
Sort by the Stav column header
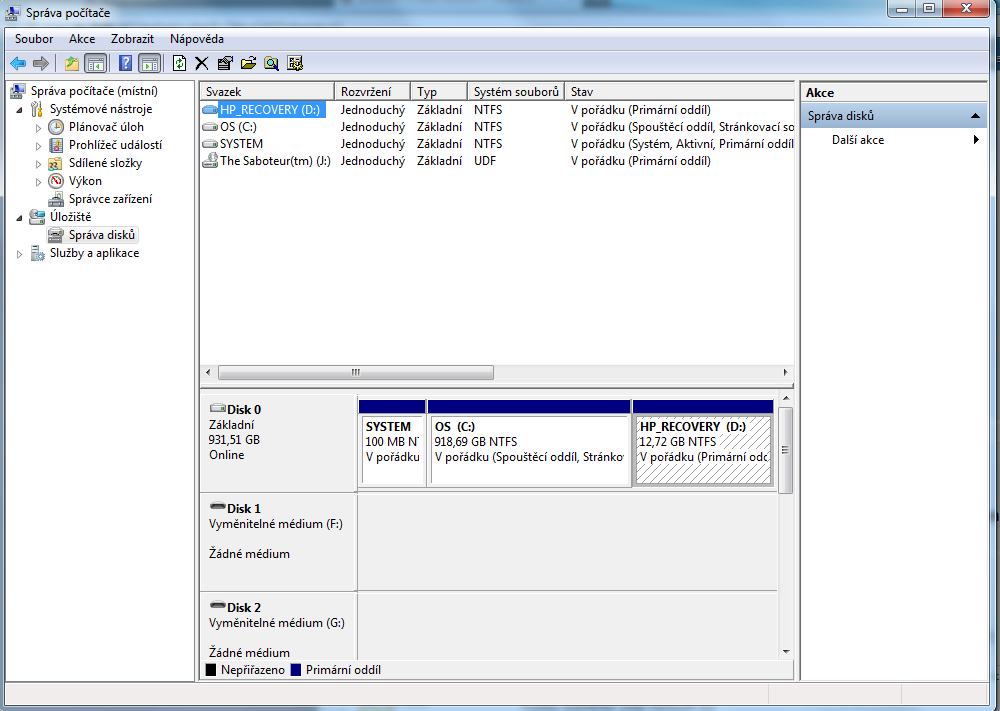point(679,91)
